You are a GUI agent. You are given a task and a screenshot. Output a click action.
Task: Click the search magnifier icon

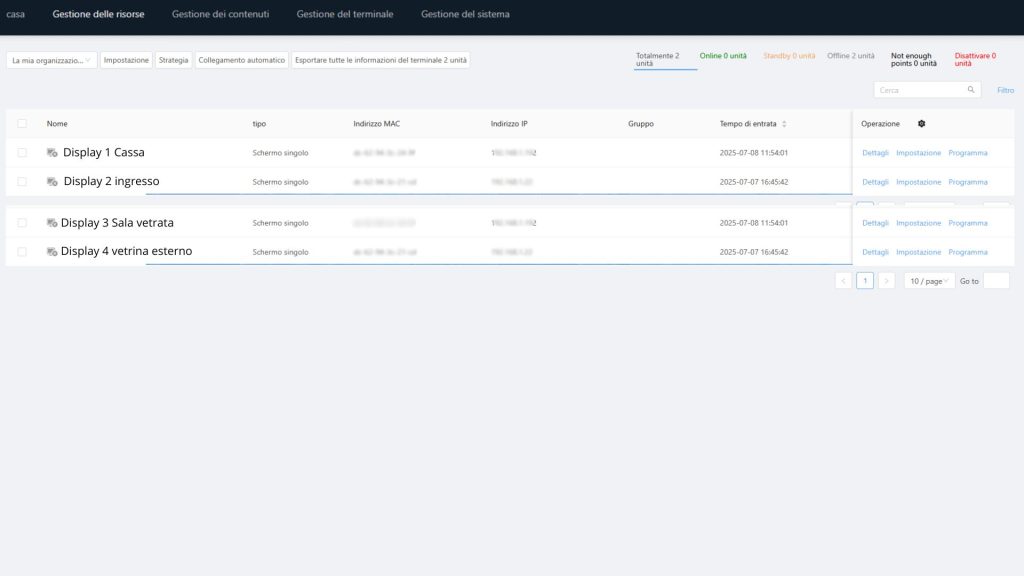[x=970, y=90]
